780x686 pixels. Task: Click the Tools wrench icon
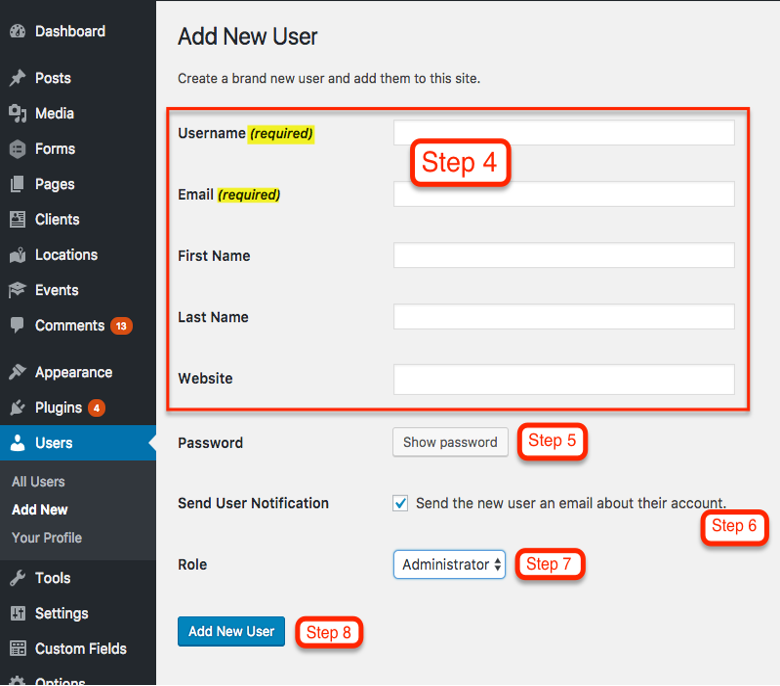tap(17, 578)
